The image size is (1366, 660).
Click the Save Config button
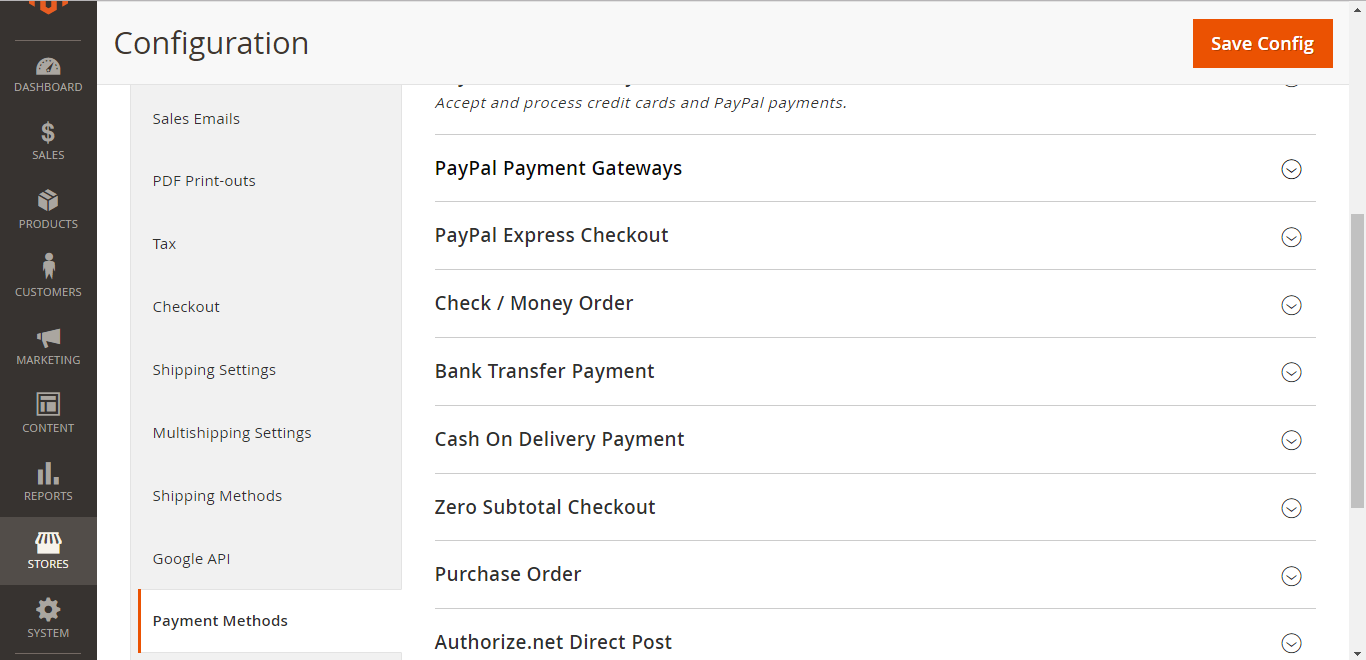(1262, 43)
